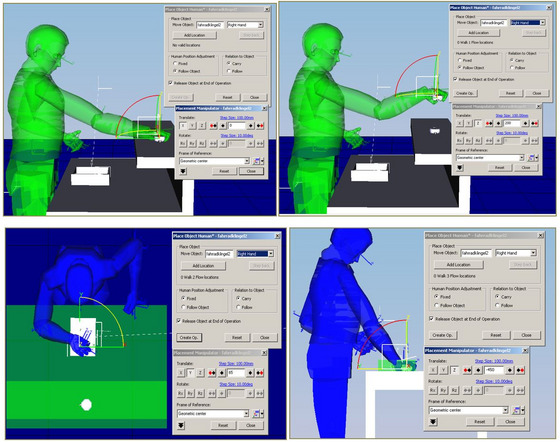The width and height of the screenshot is (560, 442).
Task: Select Z translate axis in manipulator showing 200
Action: pos(478,123)
